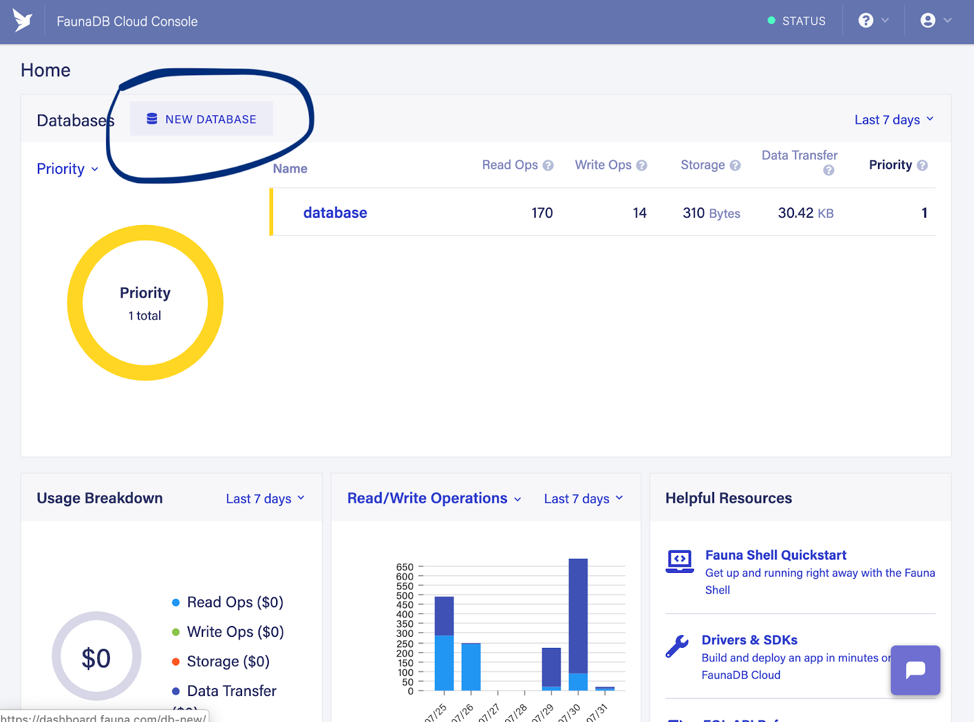Click the Write Ops help icon
The width and height of the screenshot is (974, 722).
(642, 165)
